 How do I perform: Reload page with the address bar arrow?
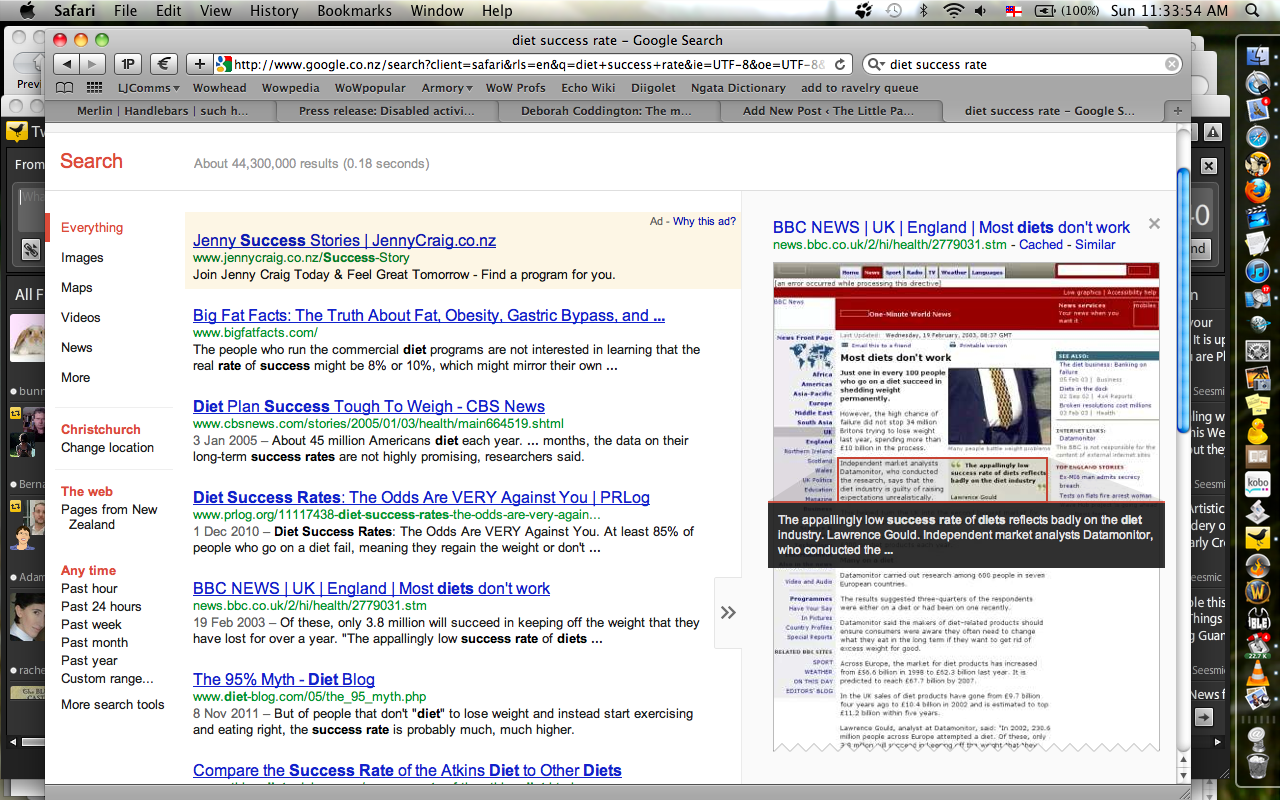840,64
